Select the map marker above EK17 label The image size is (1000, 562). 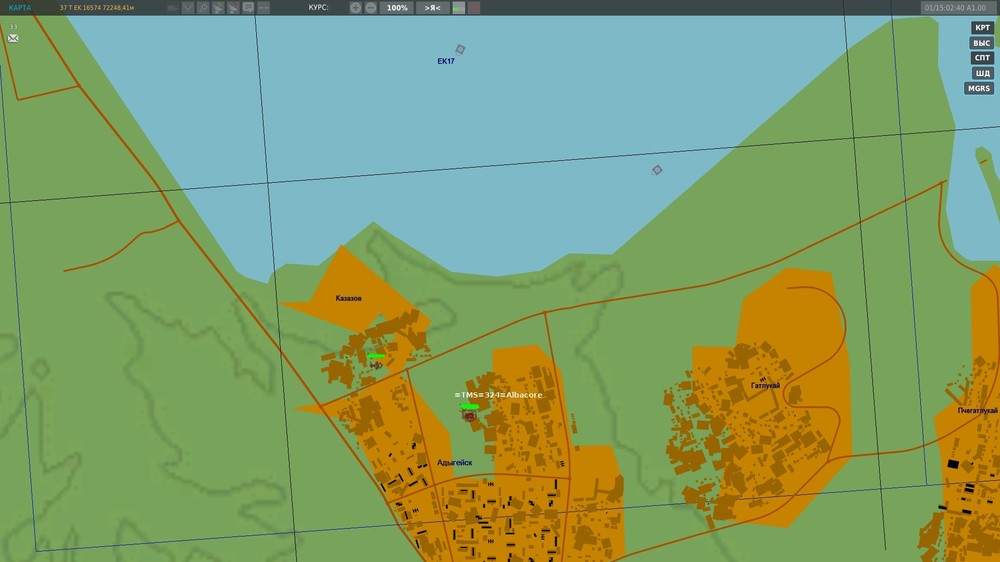(x=460, y=49)
